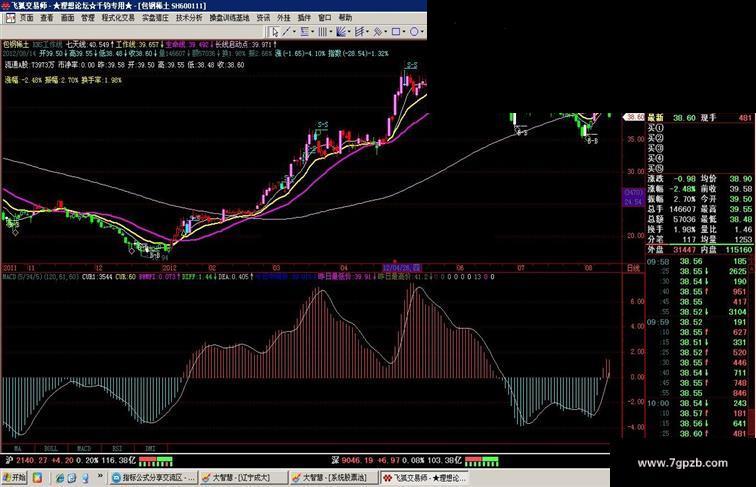756x487 pixels.
Task: Select the rectangle drawing tool
Action: pyautogui.click(x=396, y=32)
